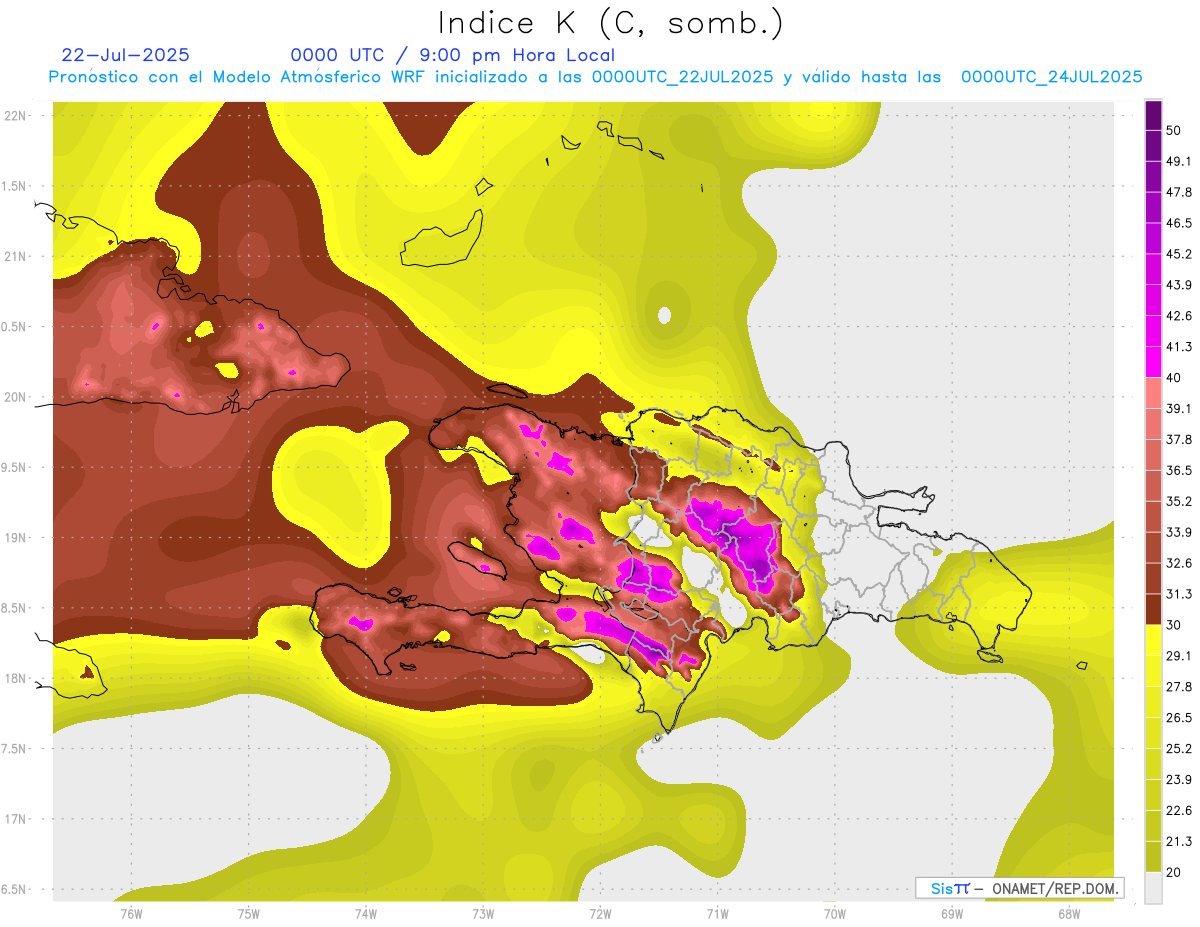
Task: Click the colorbar value "39.1"
Action: pos(1179,409)
